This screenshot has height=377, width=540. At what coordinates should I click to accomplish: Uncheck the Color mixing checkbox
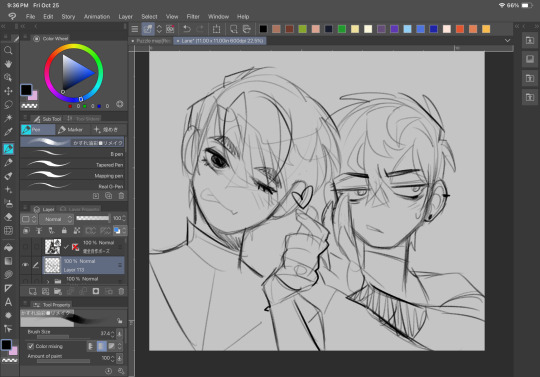point(31,346)
